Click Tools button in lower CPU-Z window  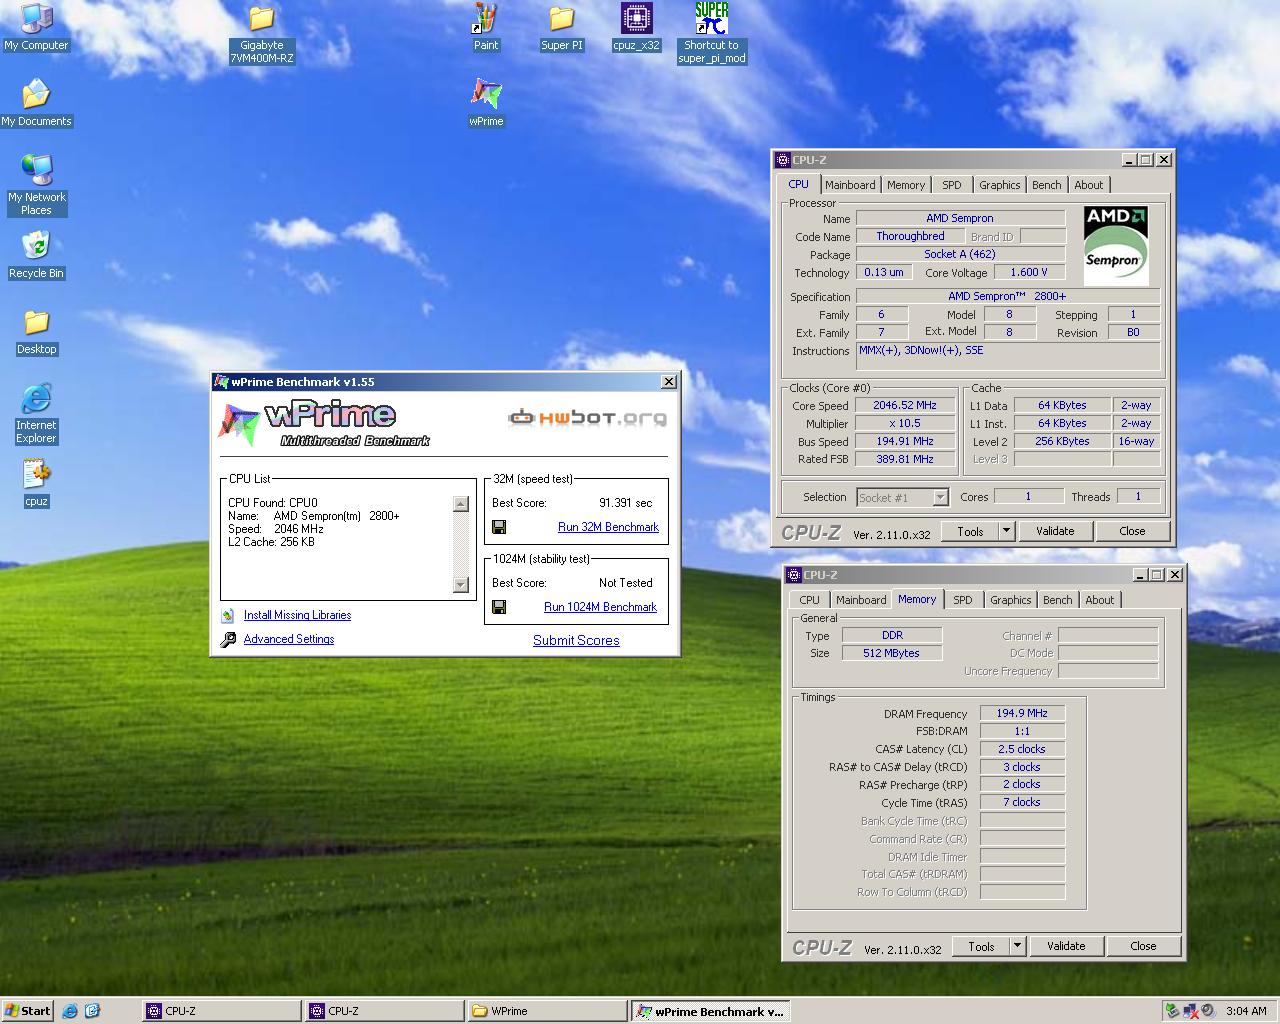point(981,946)
